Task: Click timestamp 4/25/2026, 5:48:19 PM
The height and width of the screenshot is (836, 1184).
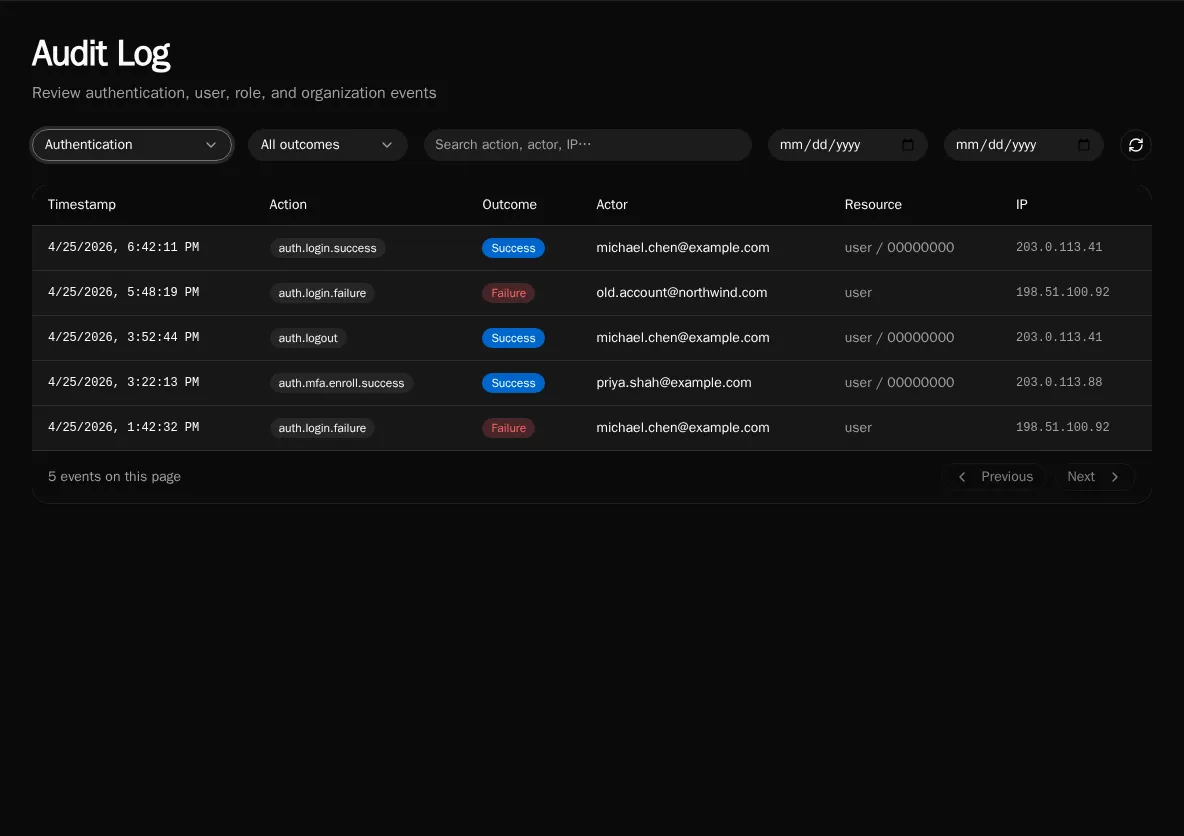Action: 123,292
